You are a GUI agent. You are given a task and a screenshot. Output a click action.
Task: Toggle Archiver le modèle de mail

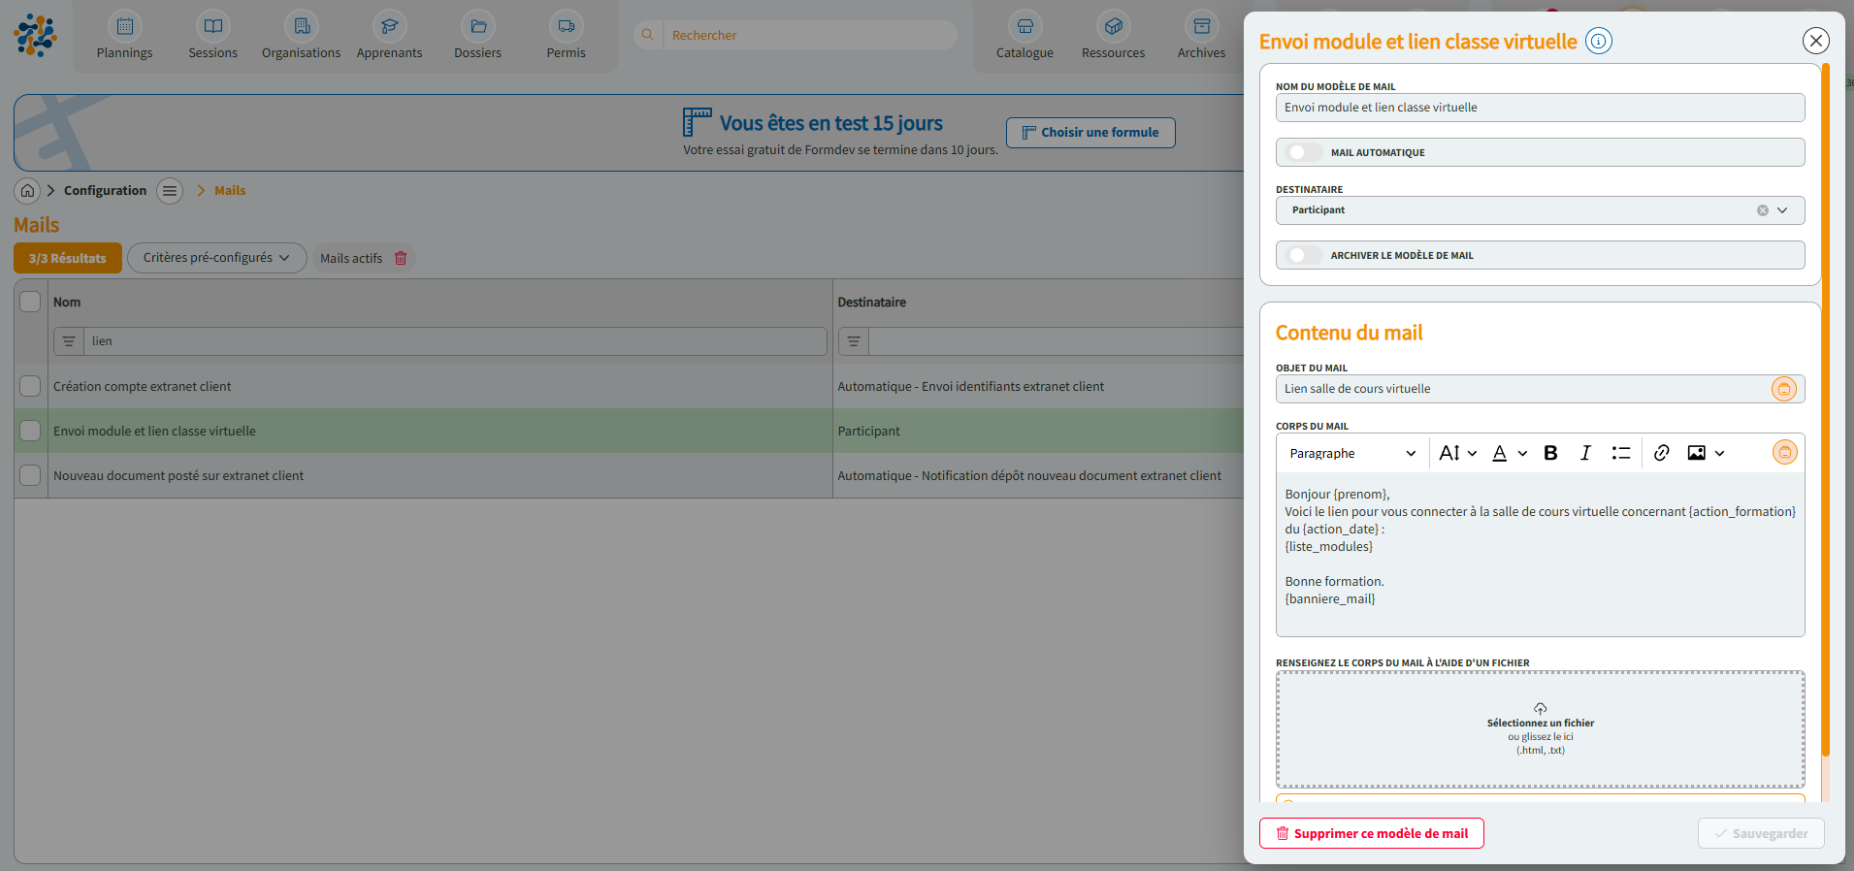coord(1304,255)
